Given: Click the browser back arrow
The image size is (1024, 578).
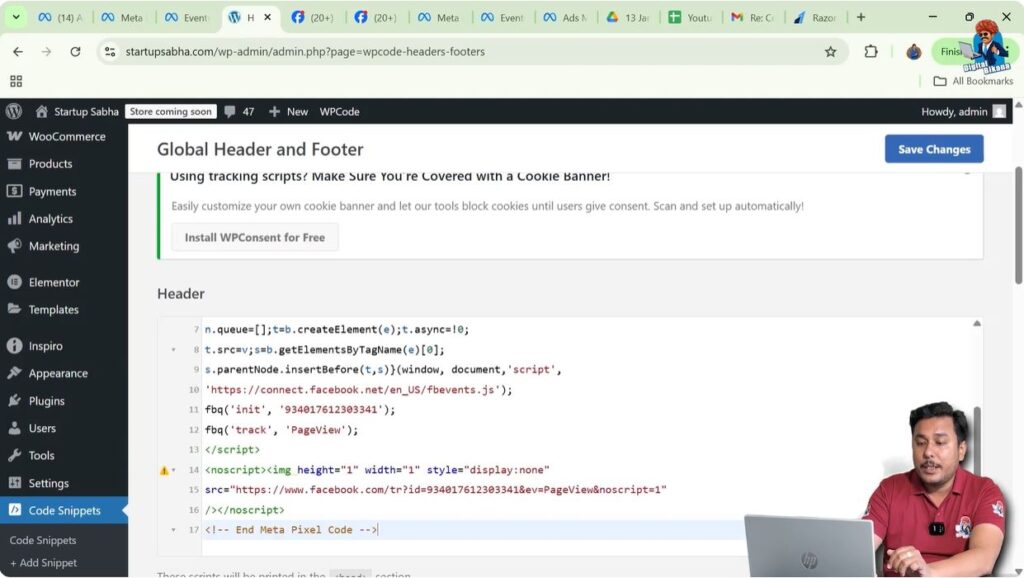Looking at the screenshot, I should (x=18, y=52).
